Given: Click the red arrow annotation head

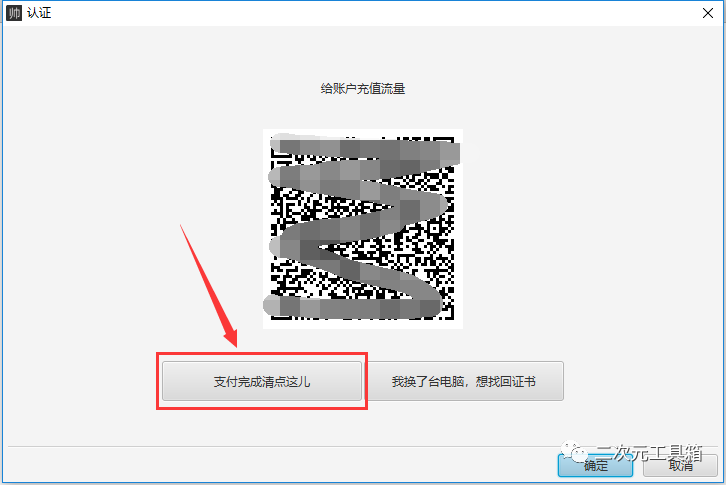Looking at the screenshot, I should 230,337.
